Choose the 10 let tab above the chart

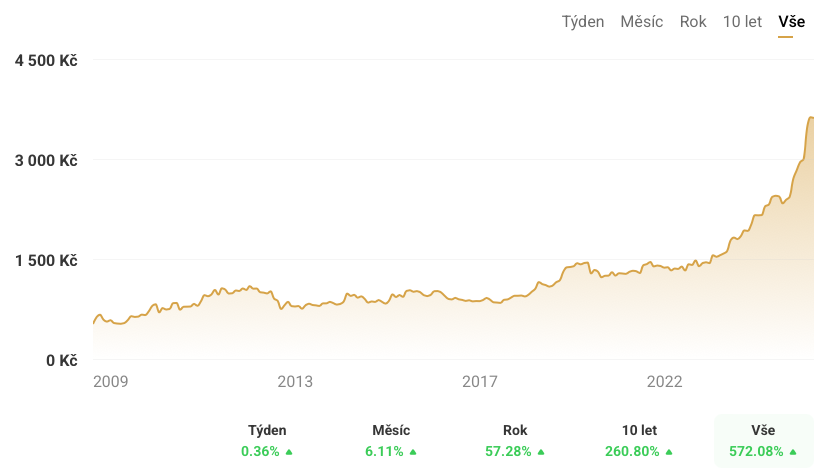(742, 22)
